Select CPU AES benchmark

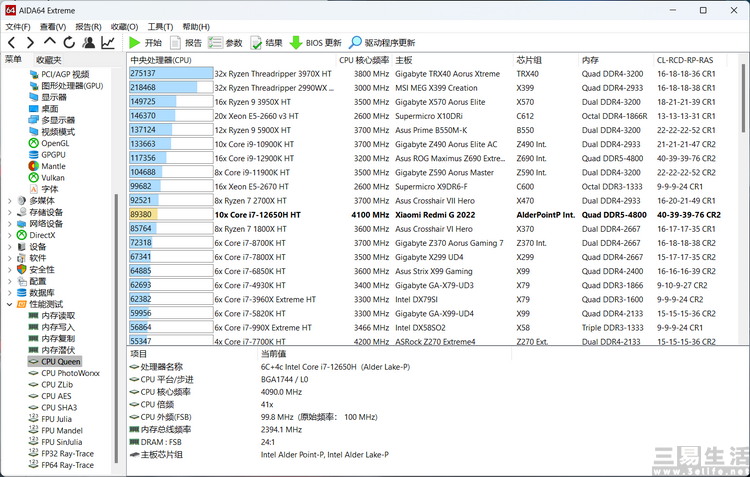(50, 396)
